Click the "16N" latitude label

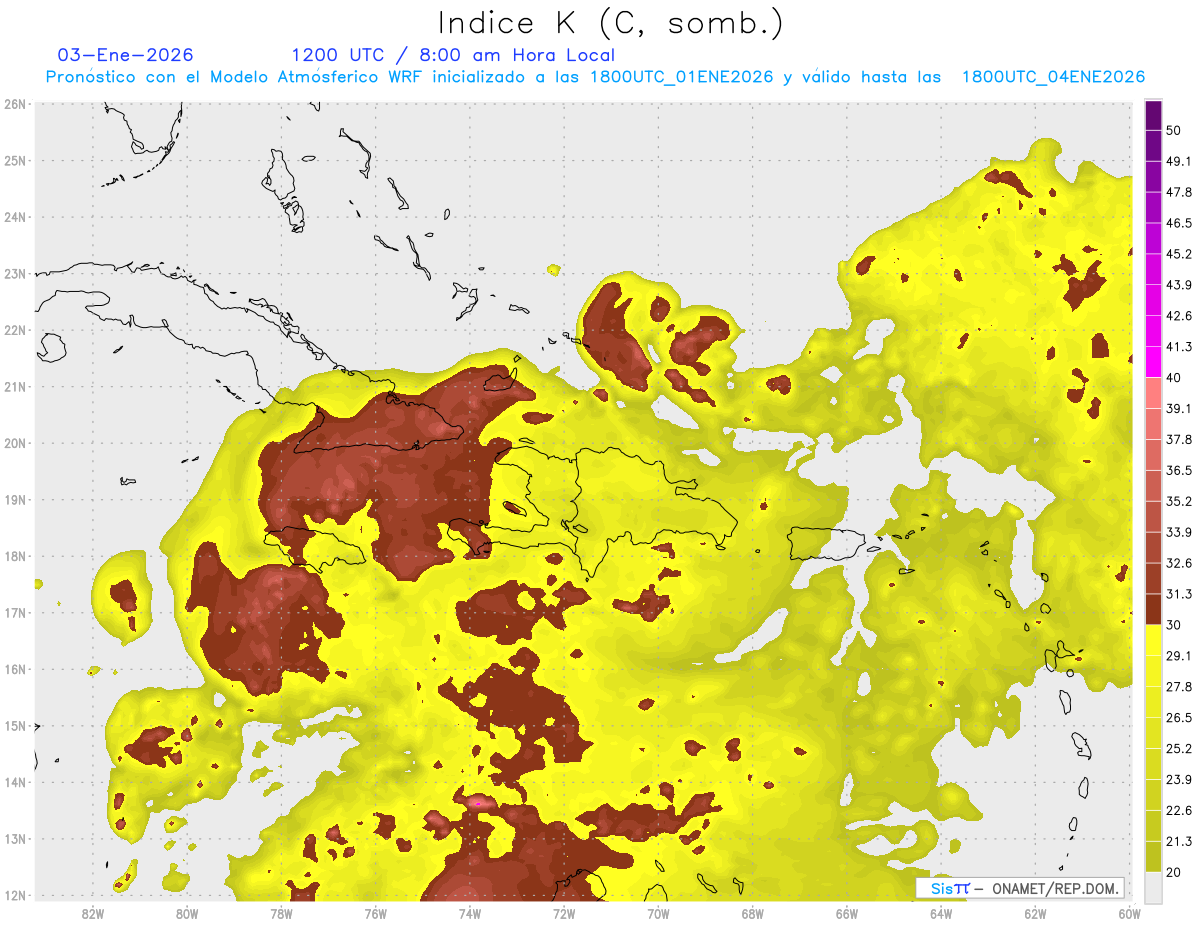click(x=15, y=669)
